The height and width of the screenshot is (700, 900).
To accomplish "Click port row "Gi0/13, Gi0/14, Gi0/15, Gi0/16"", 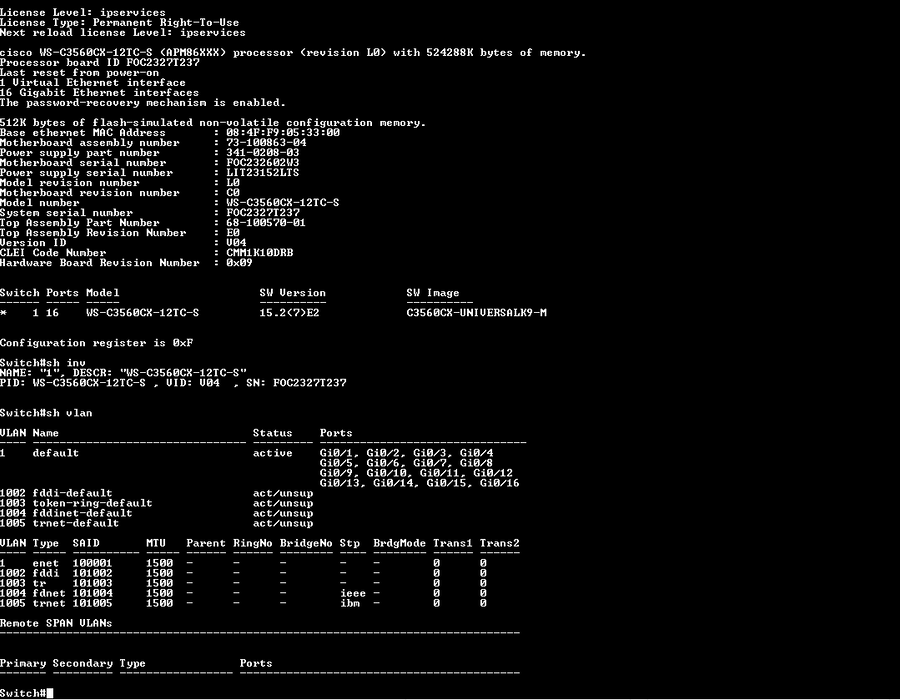I will point(420,483).
